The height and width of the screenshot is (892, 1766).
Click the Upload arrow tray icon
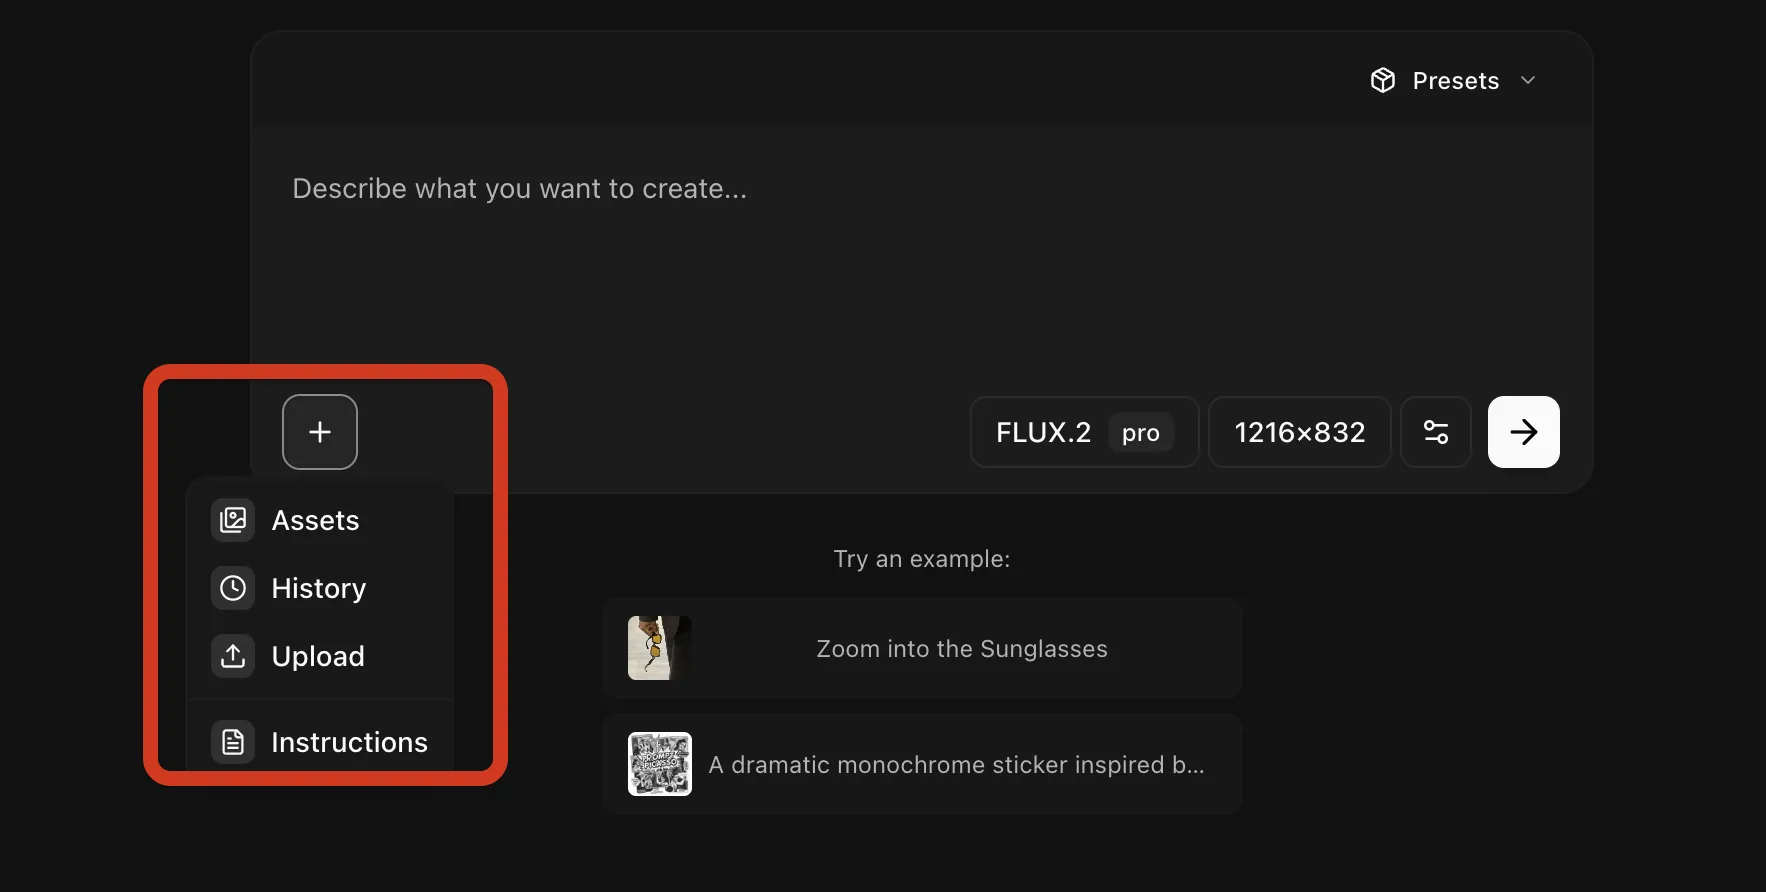[x=233, y=656]
